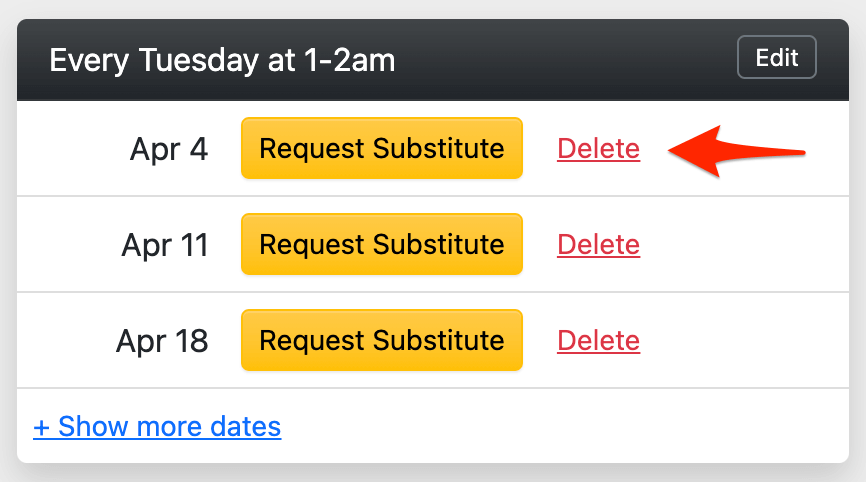Request a substitute for Apr 4
Viewport: 866px width, 482px height.
pyautogui.click(x=381, y=149)
